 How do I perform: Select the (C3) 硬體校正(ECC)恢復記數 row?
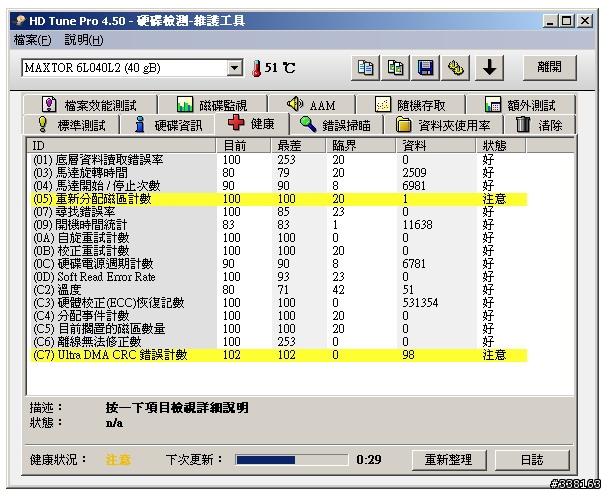(x=279, y=303)
